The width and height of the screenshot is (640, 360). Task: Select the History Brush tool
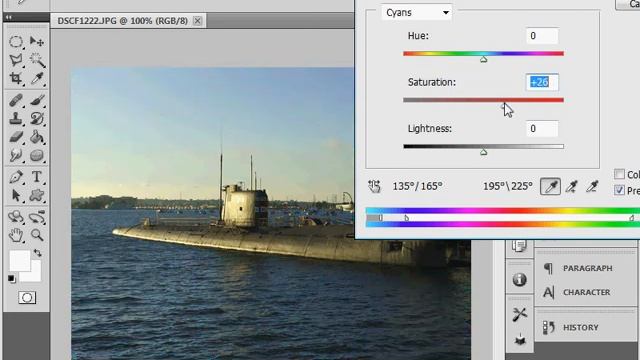coord(37,118)
